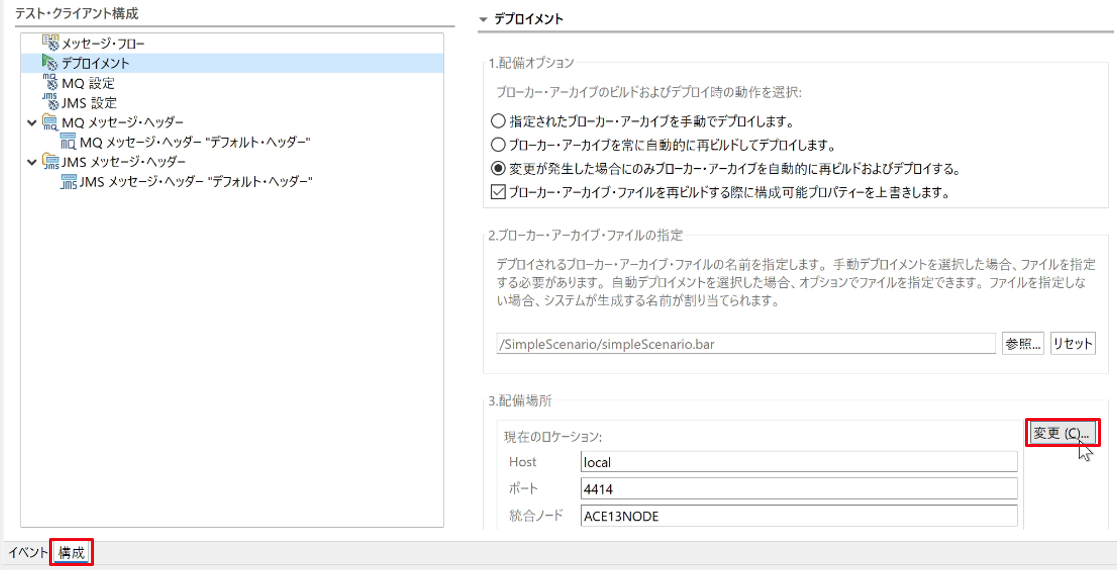Collapse the MQ メッセージ・ヘッダー tree node

31,123
